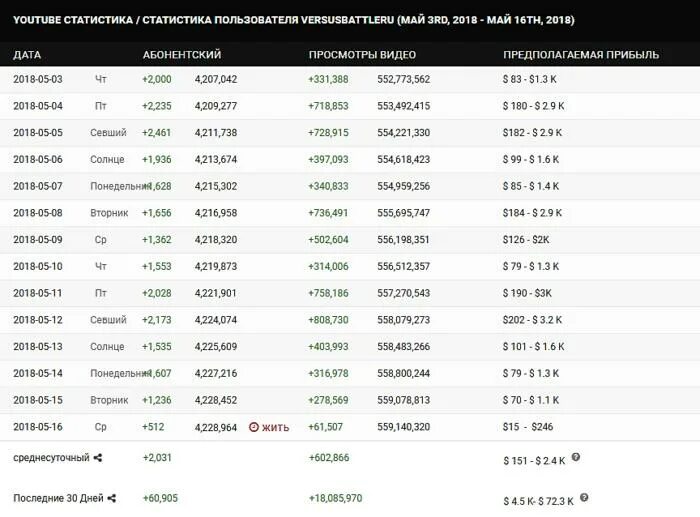The height and width of the screenshot is (517, 700).
Task: Select date cell 2018-05-08
Action: coord(38,213)
